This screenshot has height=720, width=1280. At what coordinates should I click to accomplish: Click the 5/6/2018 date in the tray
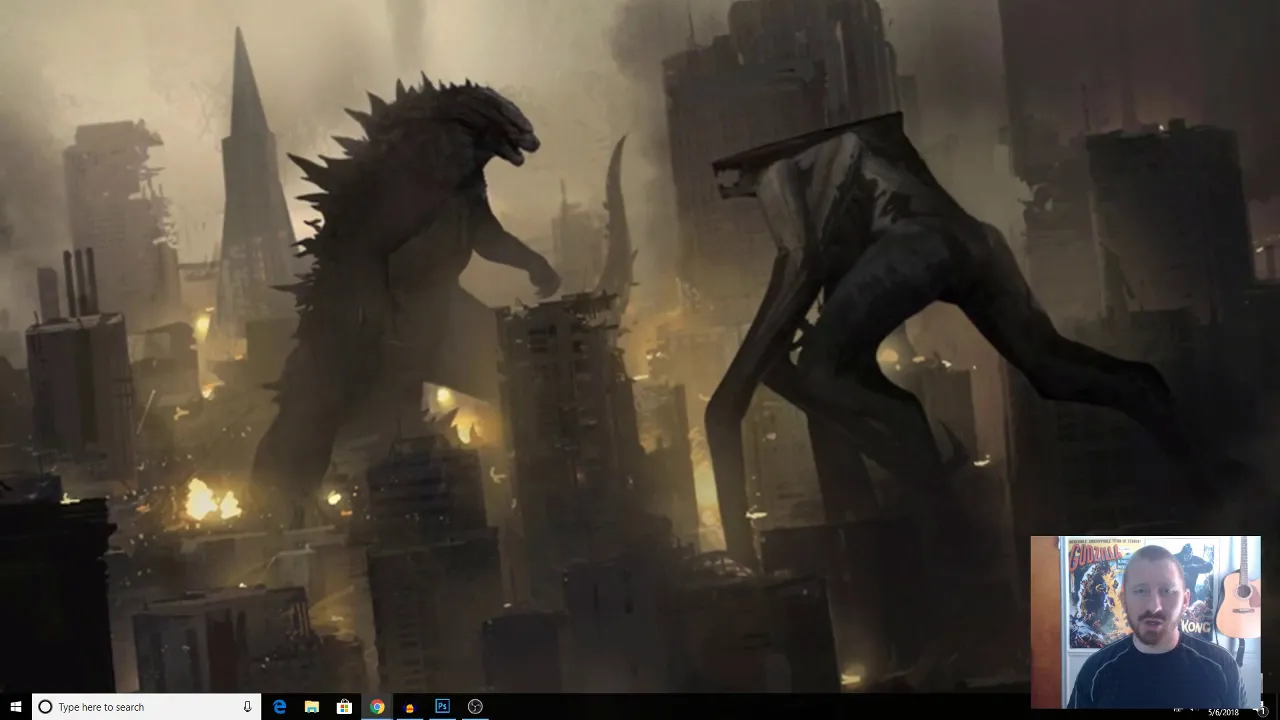tap(1222, 712)
